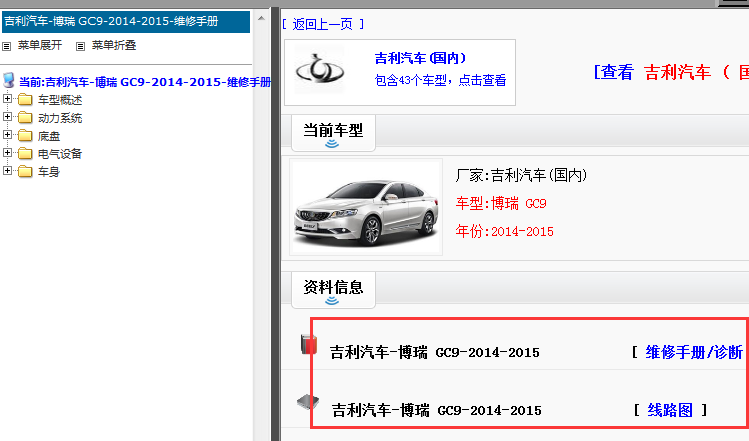This screenshot has height=441, width=749.
Task: Select the 当前车型 tab
Action: pos(333,132)
